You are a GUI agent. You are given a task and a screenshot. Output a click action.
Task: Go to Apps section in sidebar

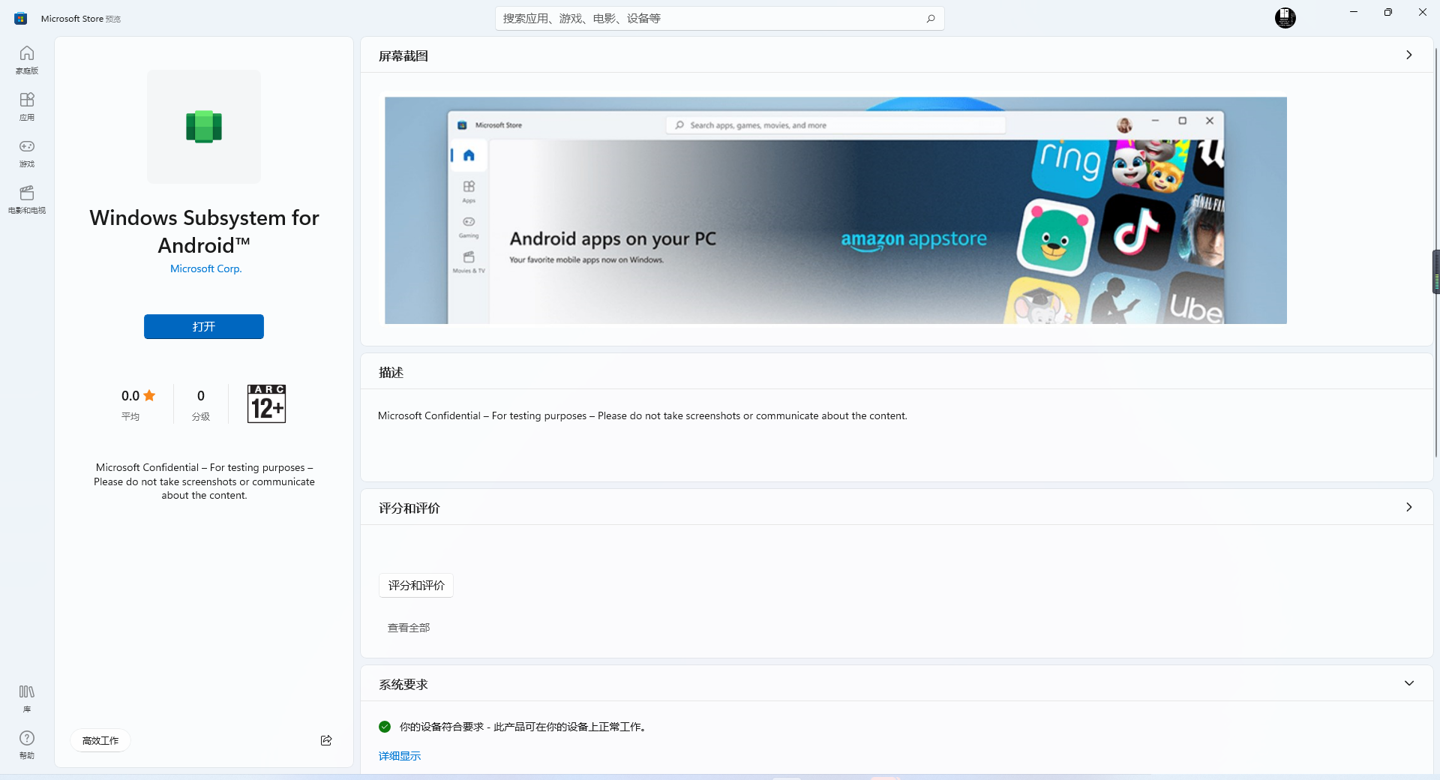27,100
